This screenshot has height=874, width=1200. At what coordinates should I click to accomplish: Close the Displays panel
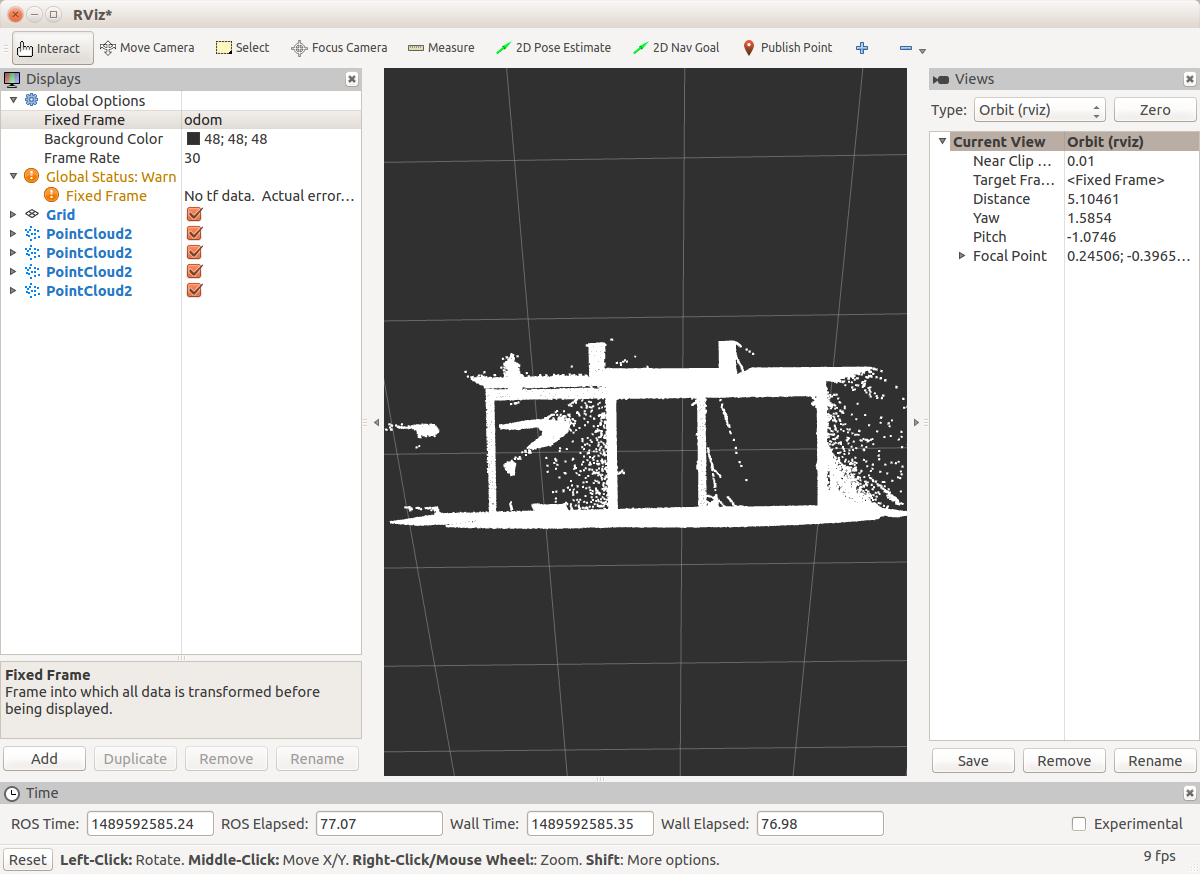click(x=352, y=79)
